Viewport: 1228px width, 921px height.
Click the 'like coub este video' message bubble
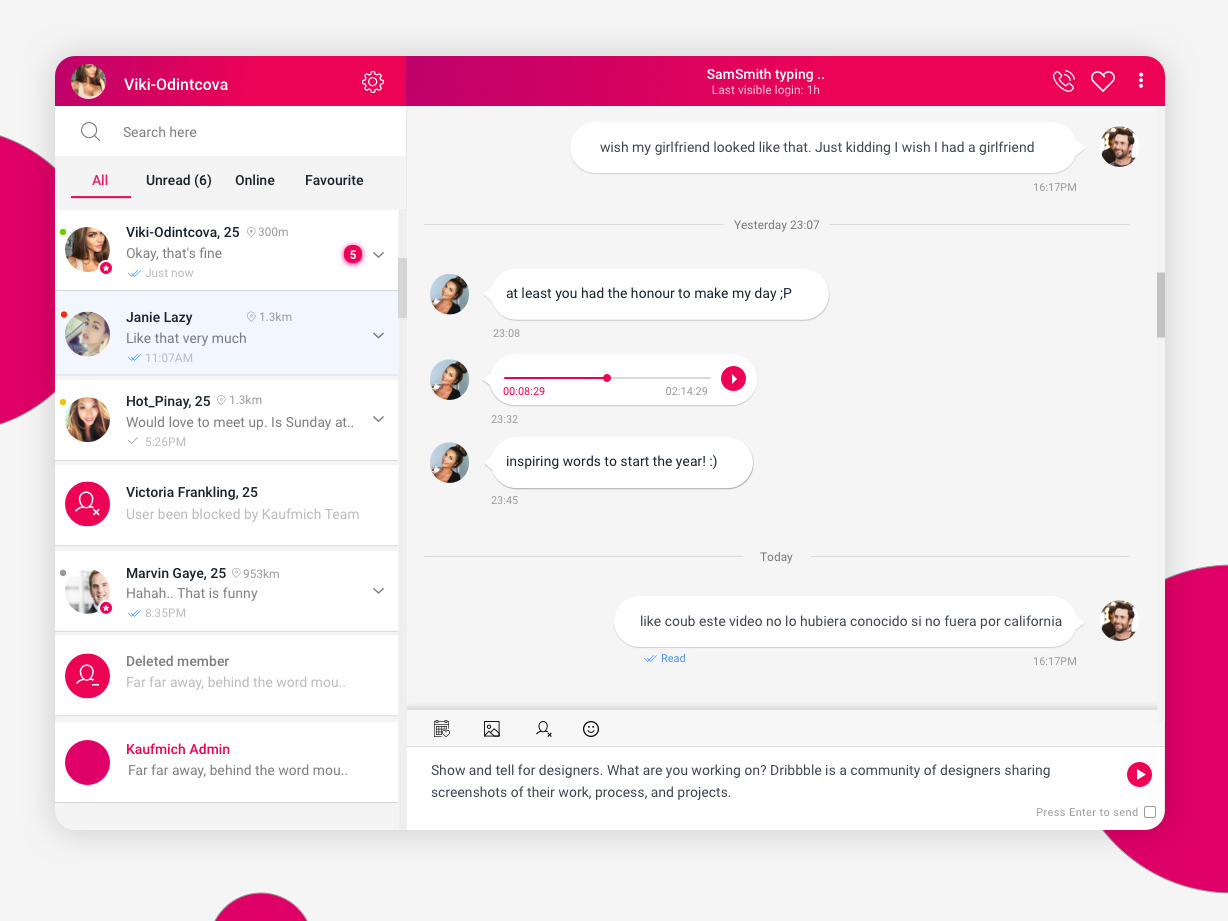point(848,621)
